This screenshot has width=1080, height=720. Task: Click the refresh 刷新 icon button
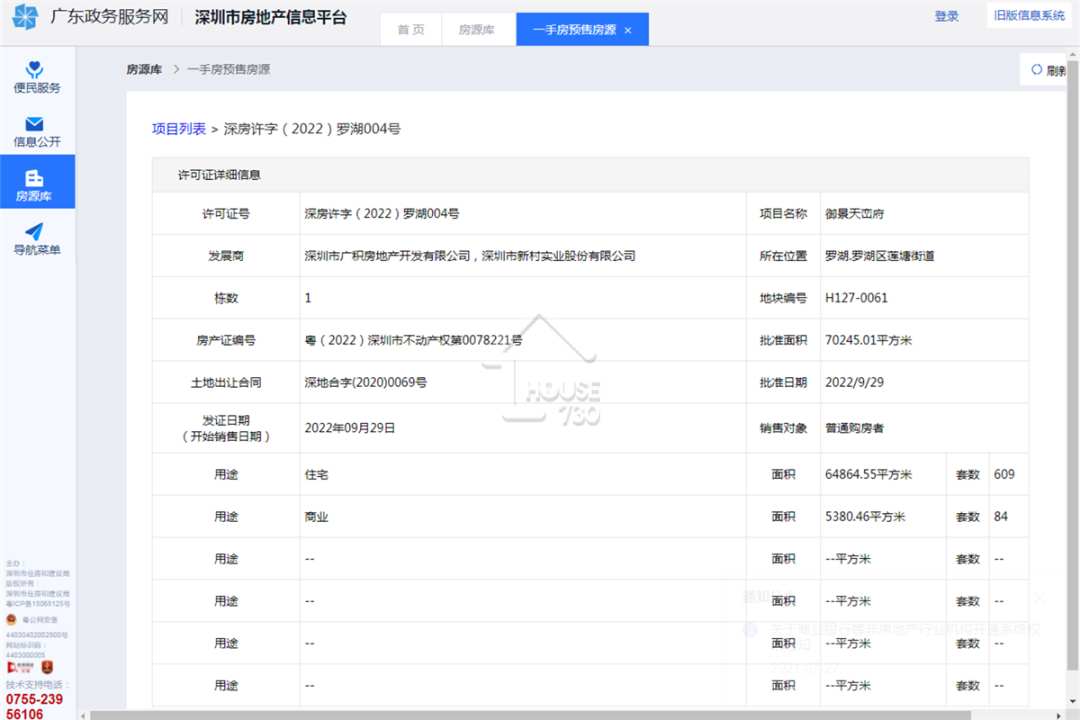click(x=1037, y=70)
